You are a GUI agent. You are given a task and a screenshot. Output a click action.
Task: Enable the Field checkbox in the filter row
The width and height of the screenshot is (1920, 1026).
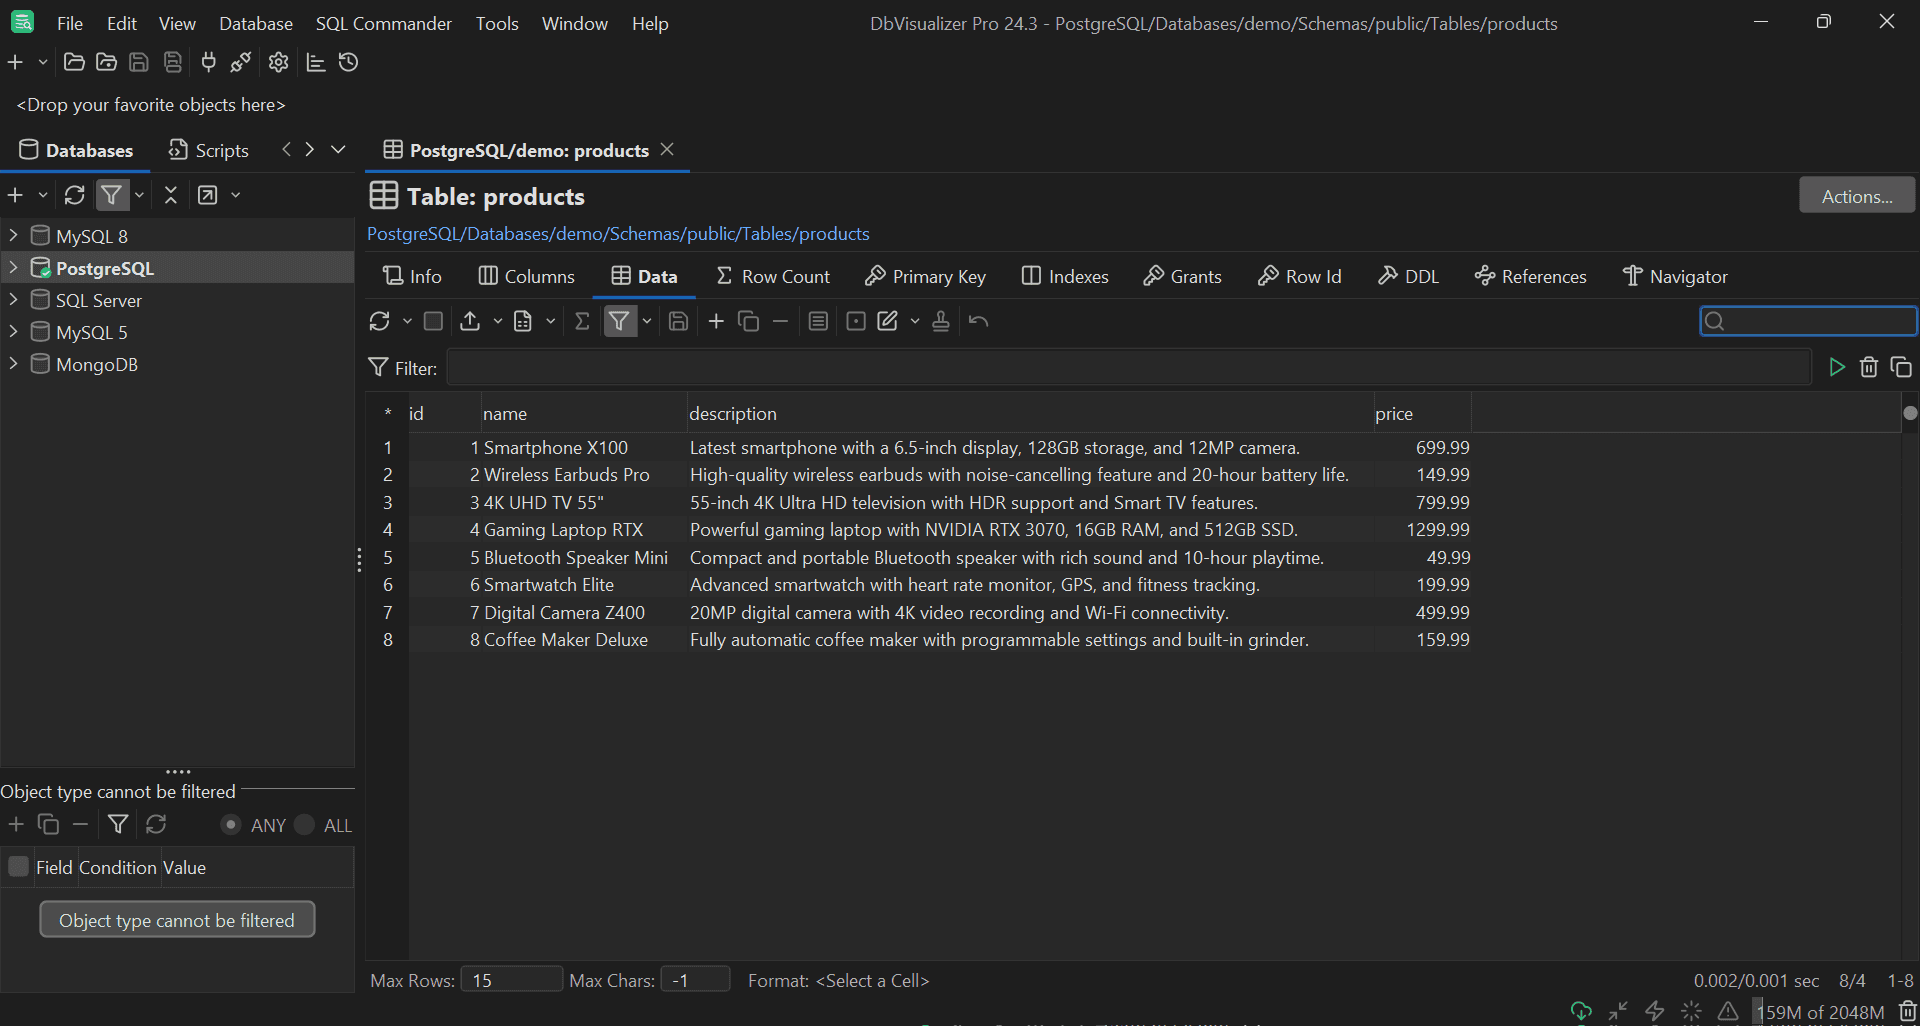(x=17, y=867)
